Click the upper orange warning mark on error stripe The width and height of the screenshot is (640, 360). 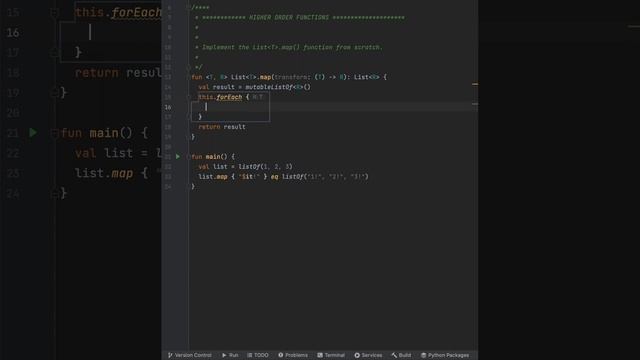(475, 84)
